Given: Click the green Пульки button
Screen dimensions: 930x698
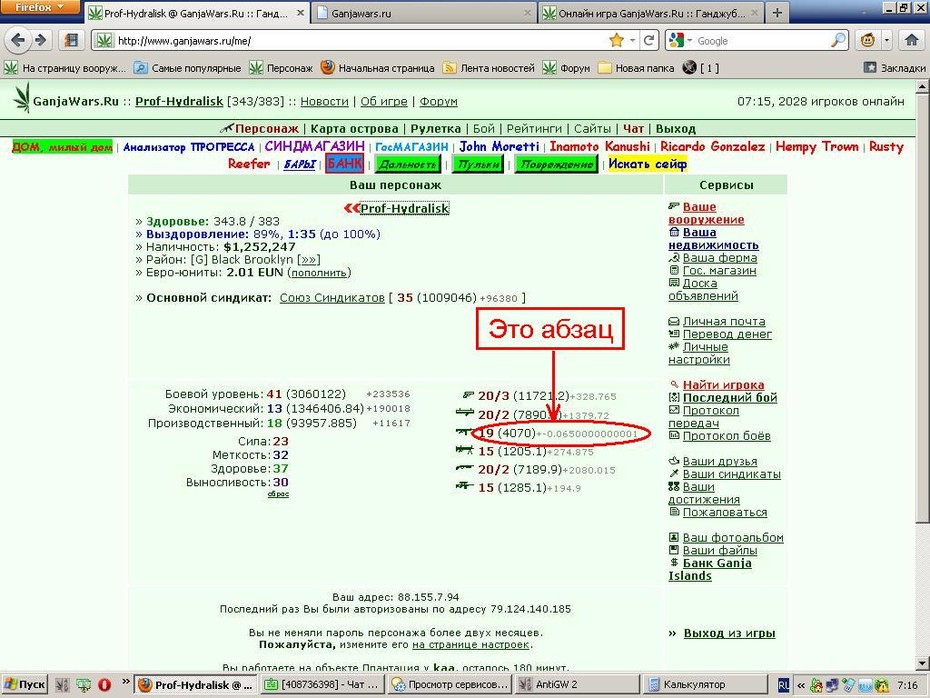Looking at the screenshot, I should click(x=477, y=164).
